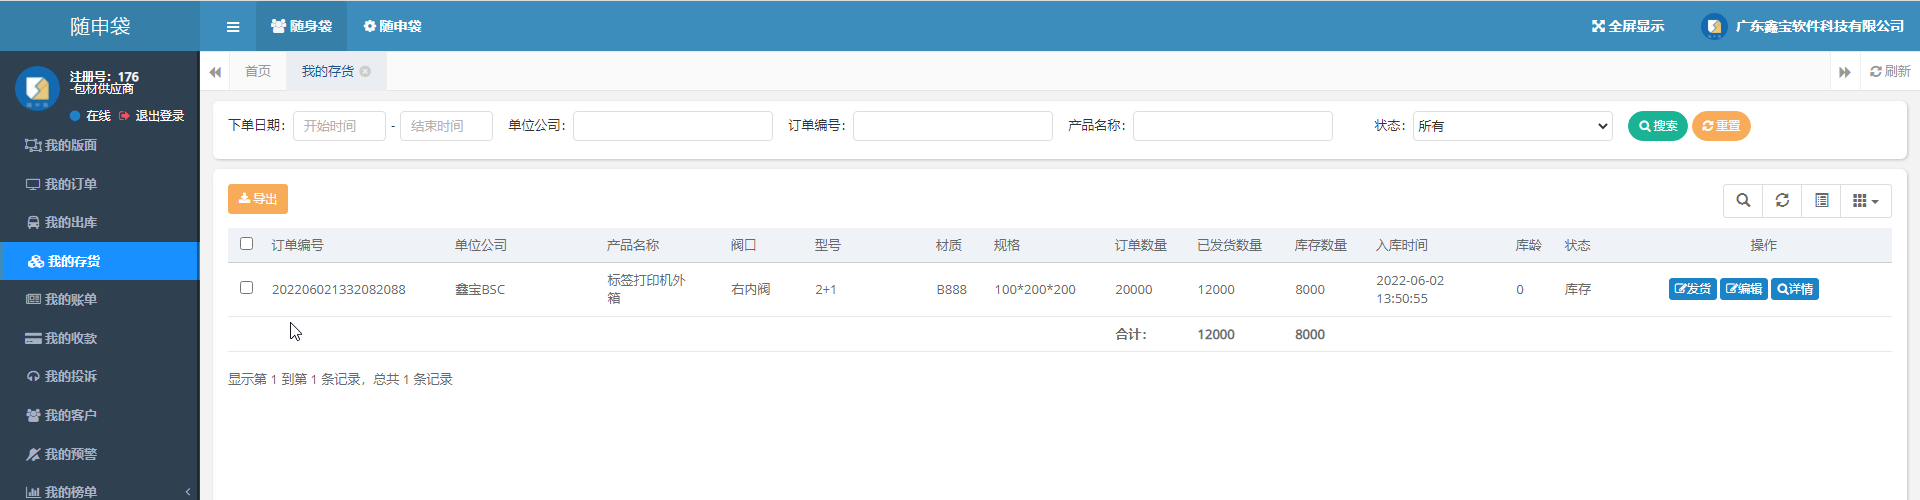Viewport: 1920px width, 500px height.
Task: Focus the 订单编号 search input
Action: tap(953, 126)
